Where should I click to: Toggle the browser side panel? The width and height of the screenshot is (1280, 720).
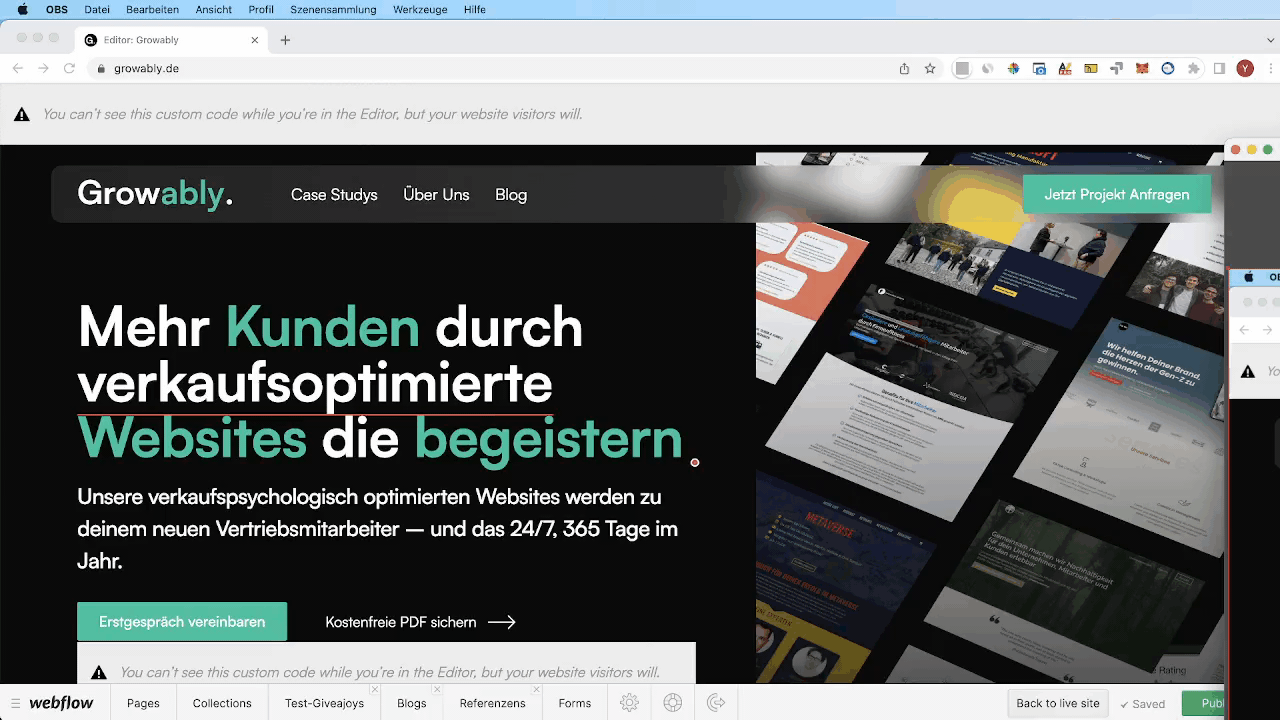(1219, 68)
